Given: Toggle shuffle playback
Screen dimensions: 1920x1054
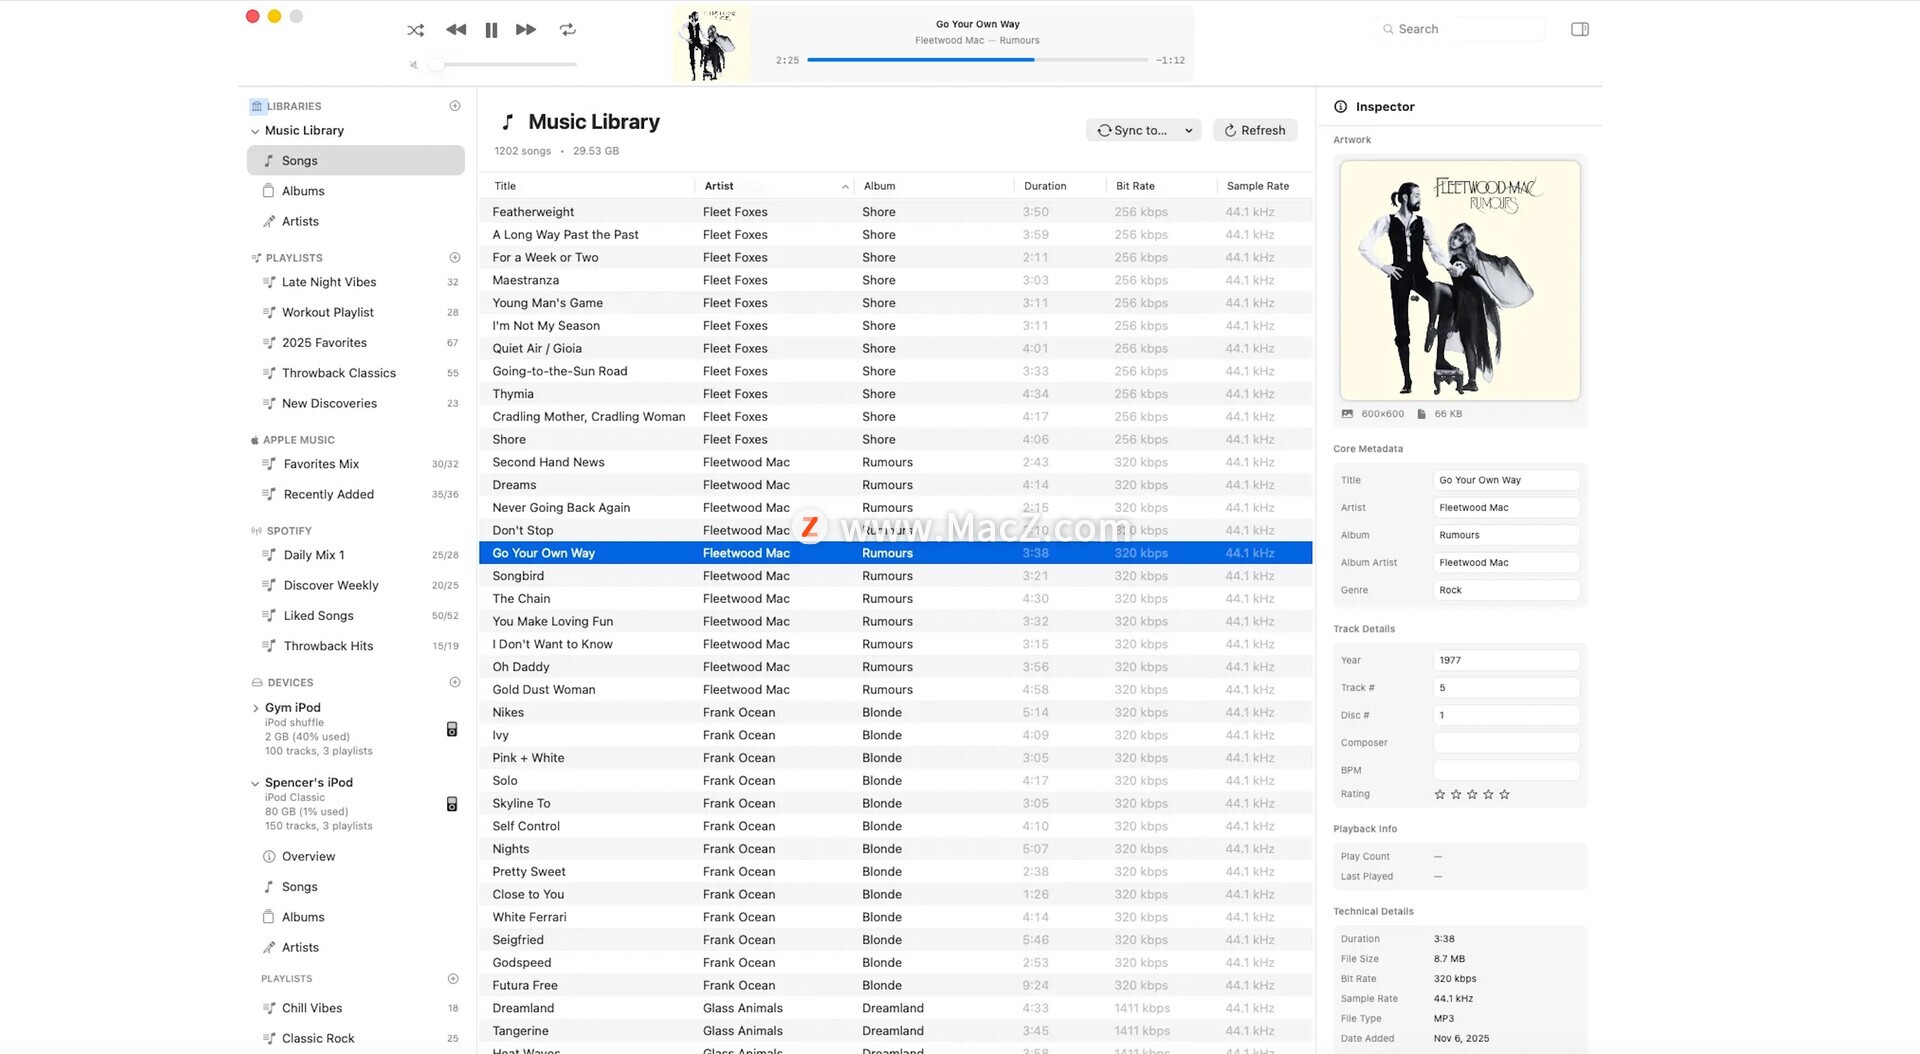Looking at the screenshot, I should point(415,30).
